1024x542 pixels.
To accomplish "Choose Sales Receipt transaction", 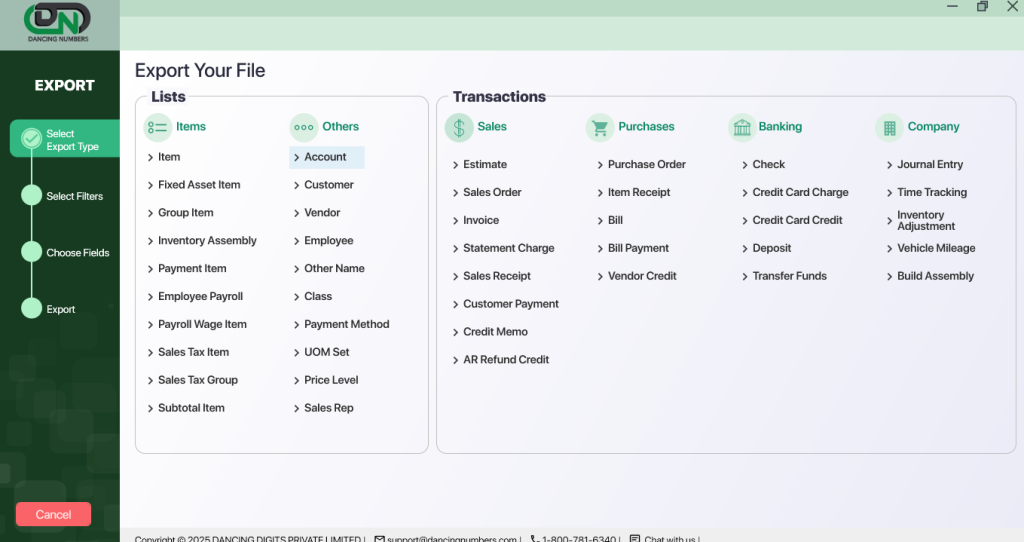I will tap(497, 276).
